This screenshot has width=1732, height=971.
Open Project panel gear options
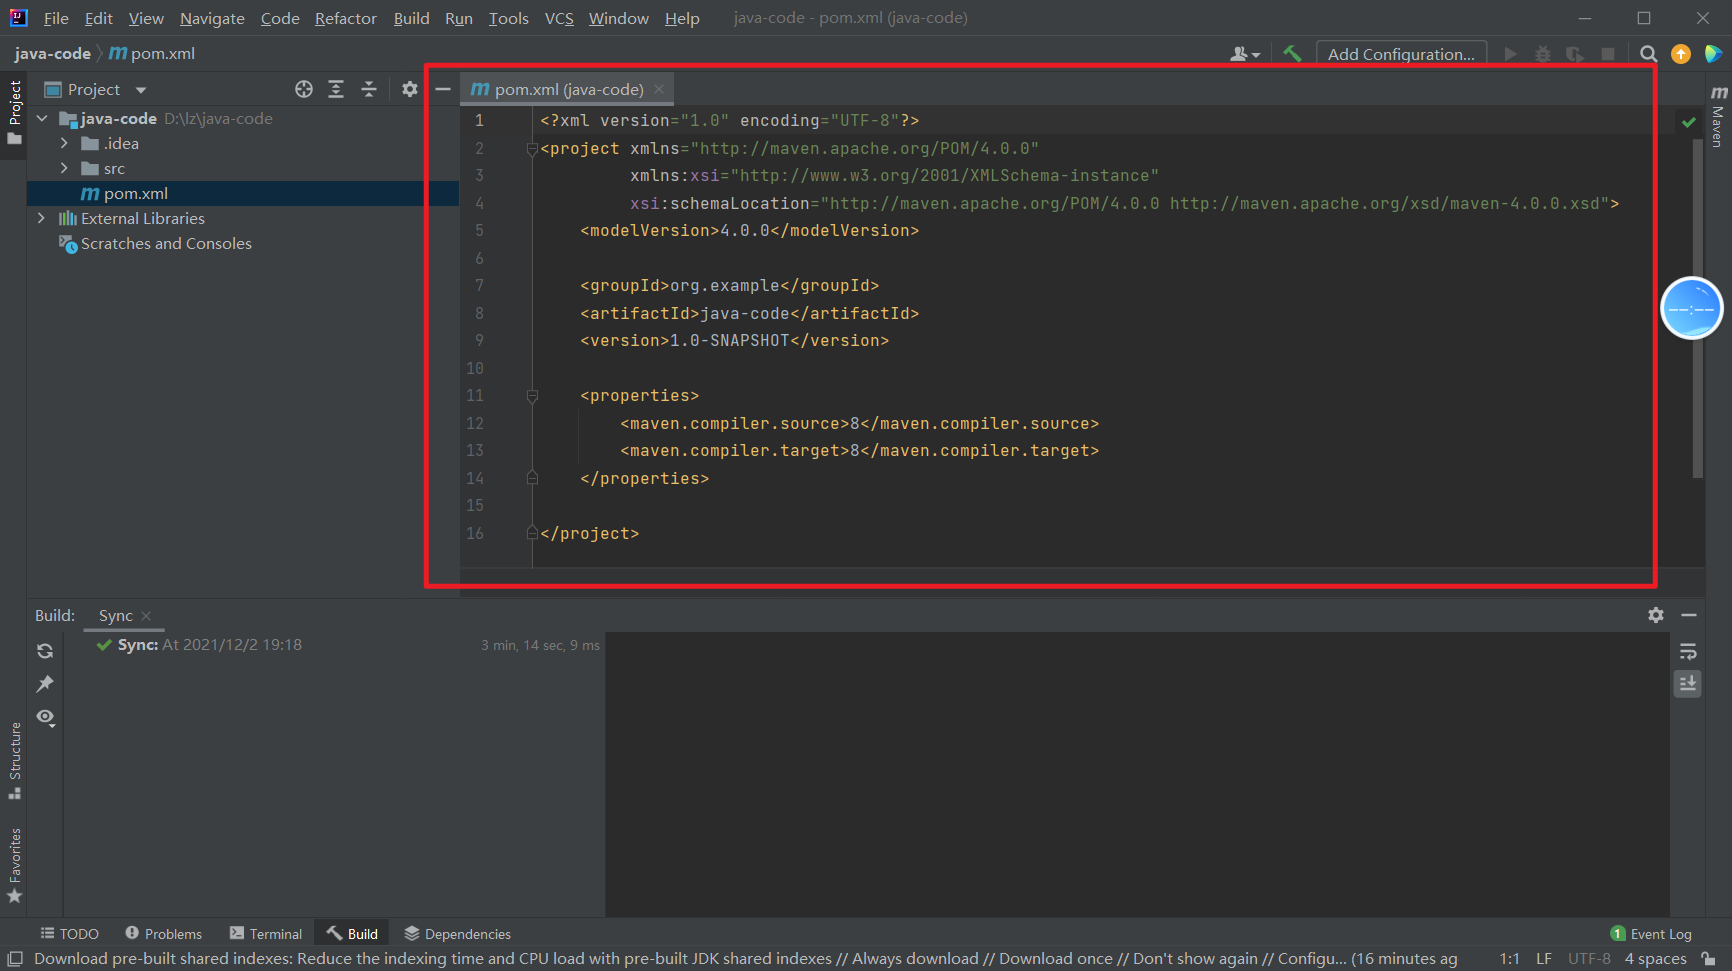click(409, 89)
